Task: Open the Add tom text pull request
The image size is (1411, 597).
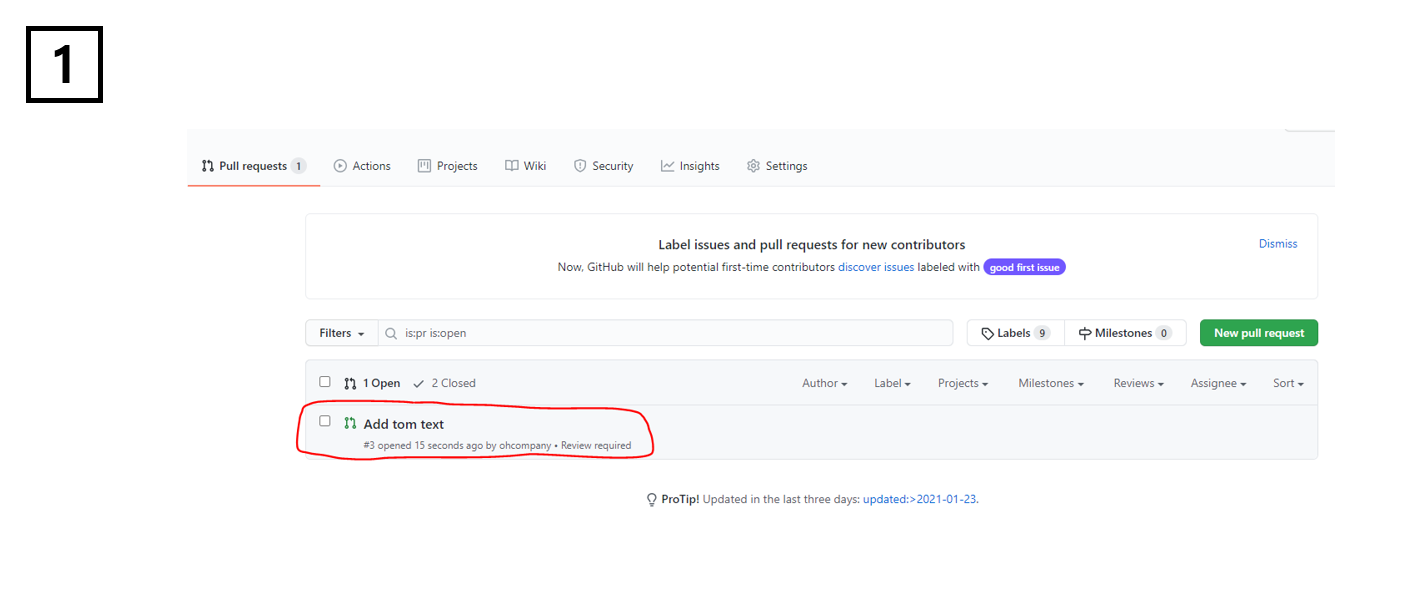Action: (x=404, y=424)
